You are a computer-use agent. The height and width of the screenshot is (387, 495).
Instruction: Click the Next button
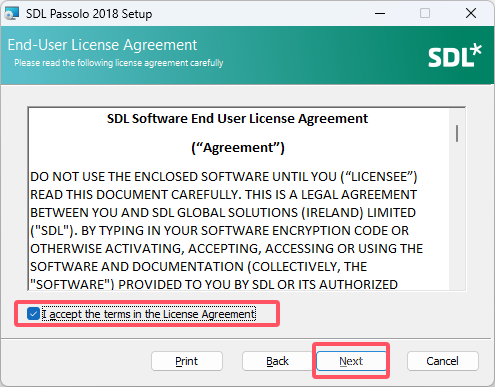(351, 361)
